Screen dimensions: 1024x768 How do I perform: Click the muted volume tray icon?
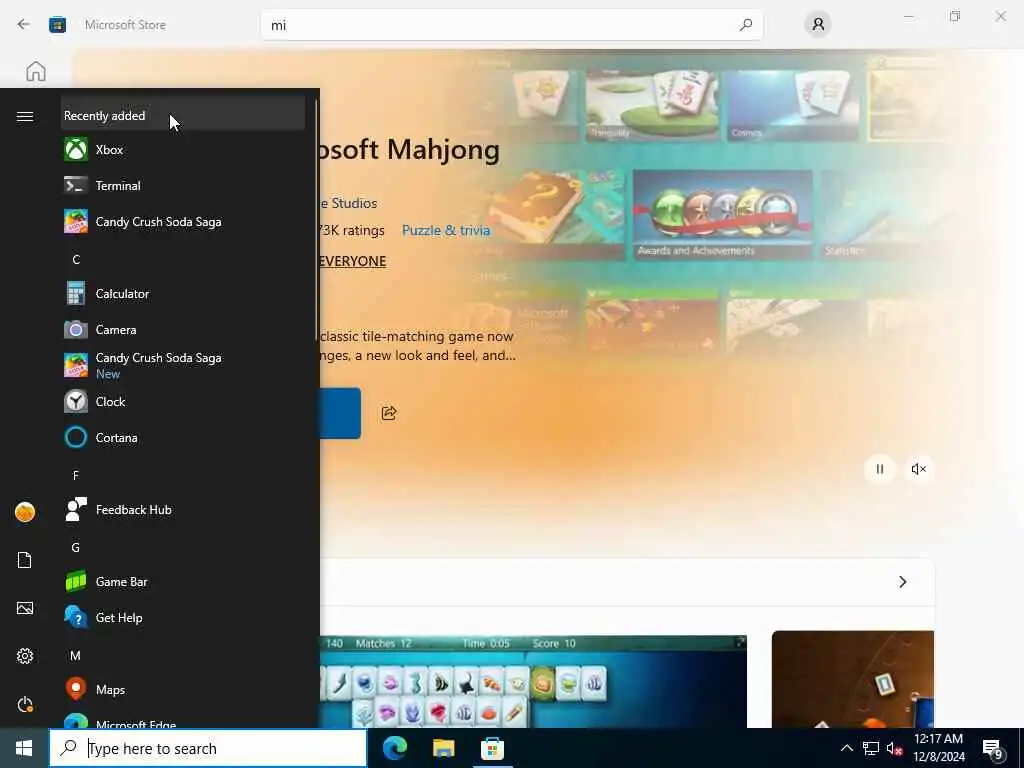click(x=894, y=748)
